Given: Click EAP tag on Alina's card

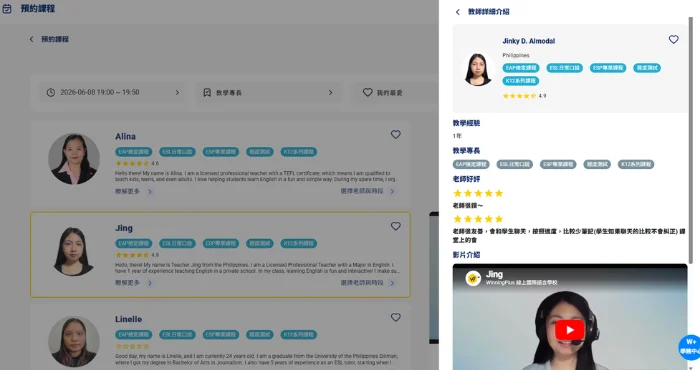Looking at the screenshot, I should tap(133, 152).
